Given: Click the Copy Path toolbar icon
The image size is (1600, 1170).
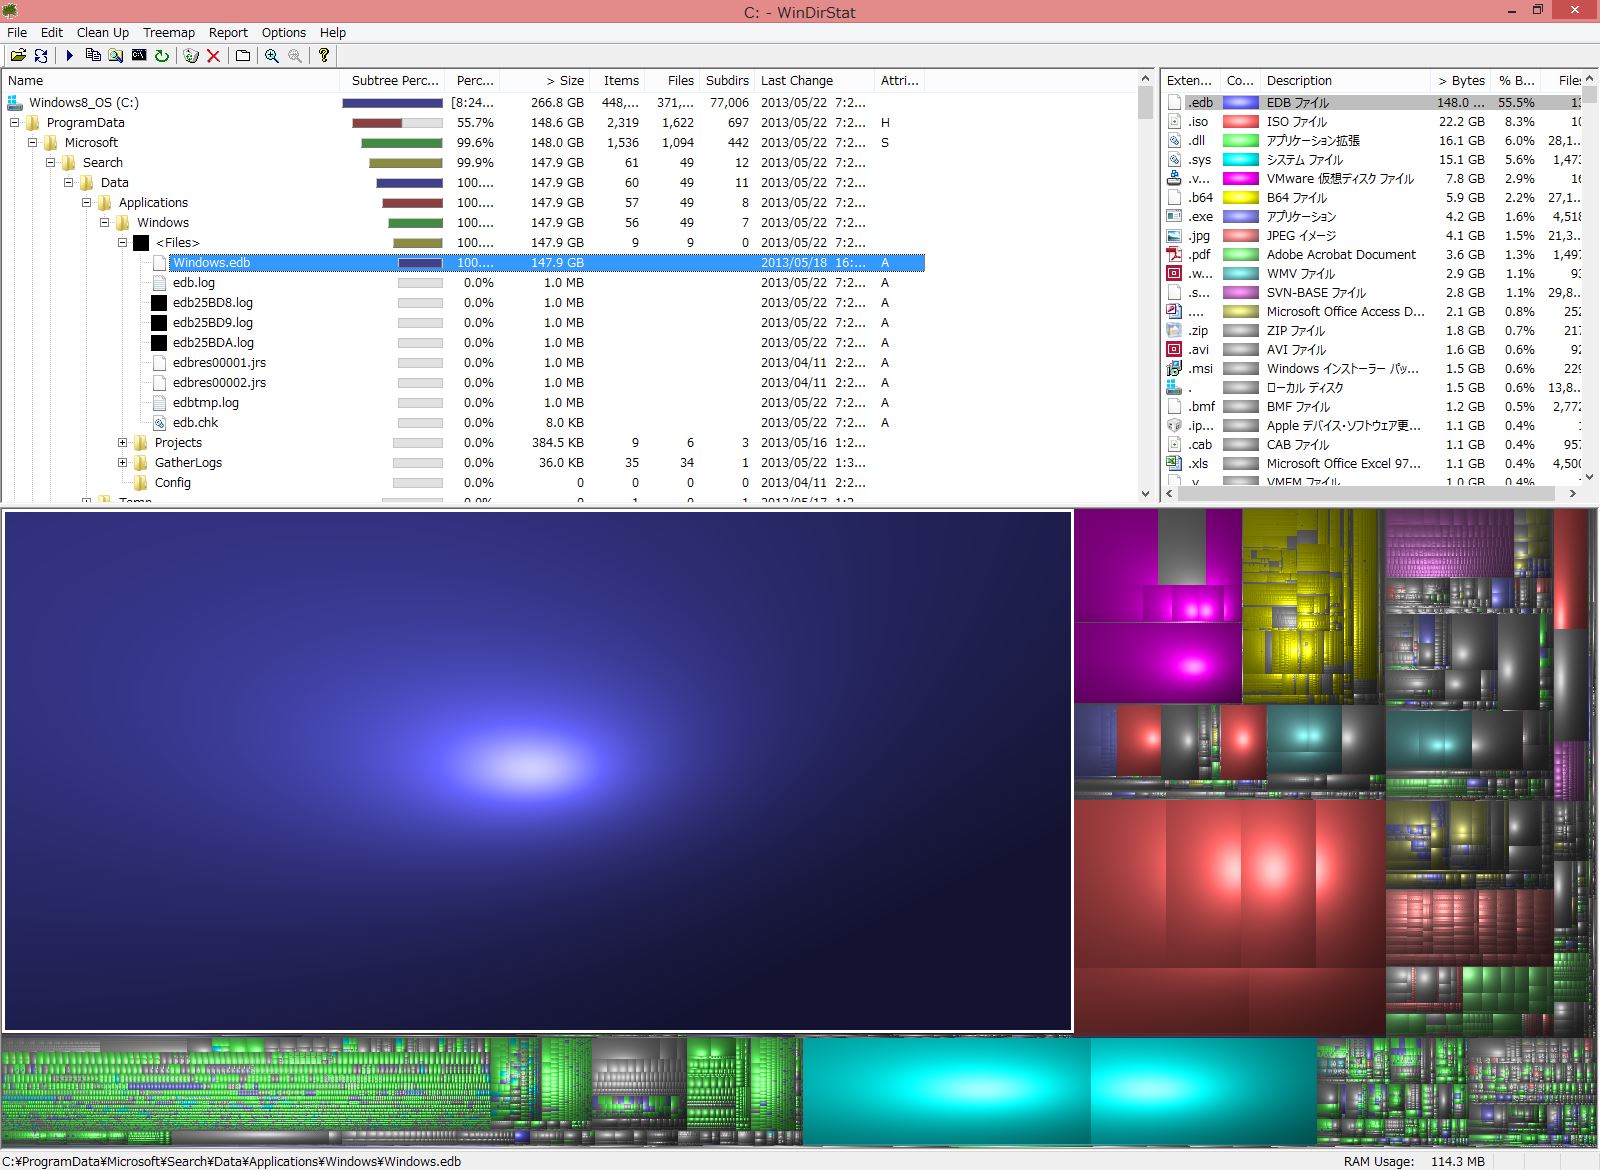Looking at the screenshot, I should [x=93, y=56].
